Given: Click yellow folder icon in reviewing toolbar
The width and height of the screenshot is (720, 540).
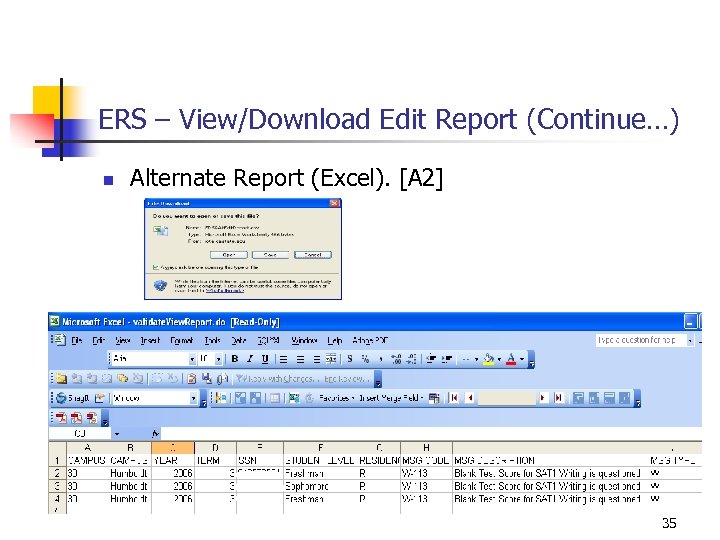Looking at the screenshot, I should click(61, 378).
